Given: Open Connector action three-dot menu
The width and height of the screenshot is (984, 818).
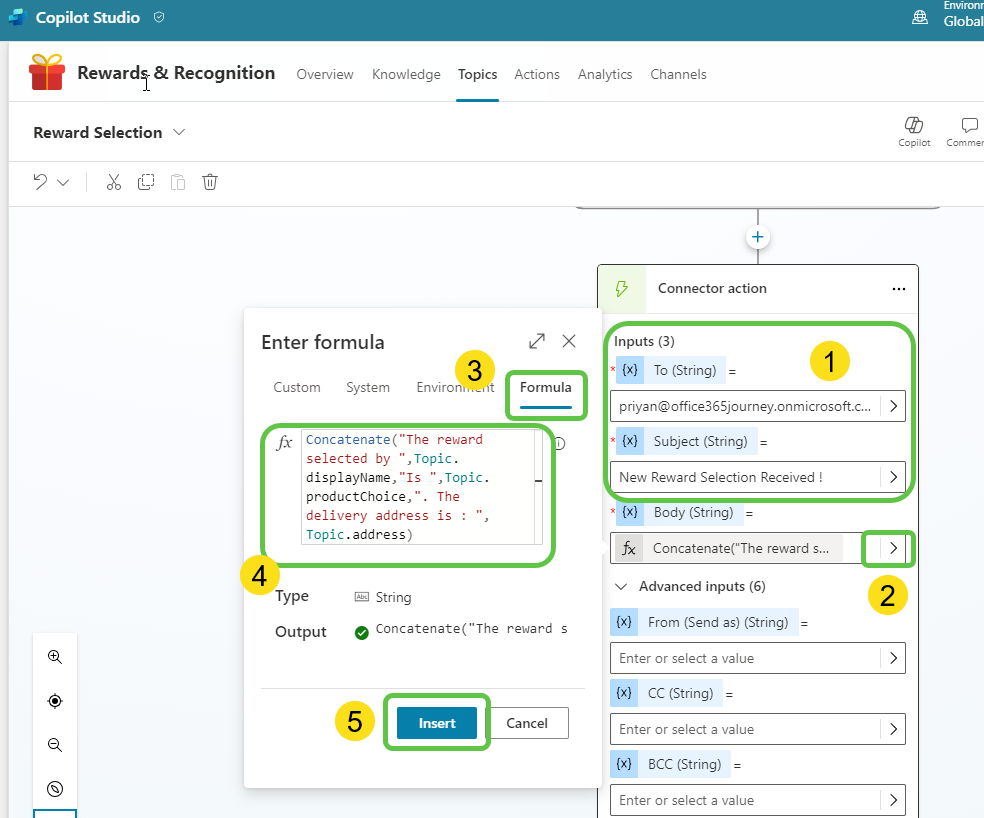Looking at the screenshot, I should 898,288.
